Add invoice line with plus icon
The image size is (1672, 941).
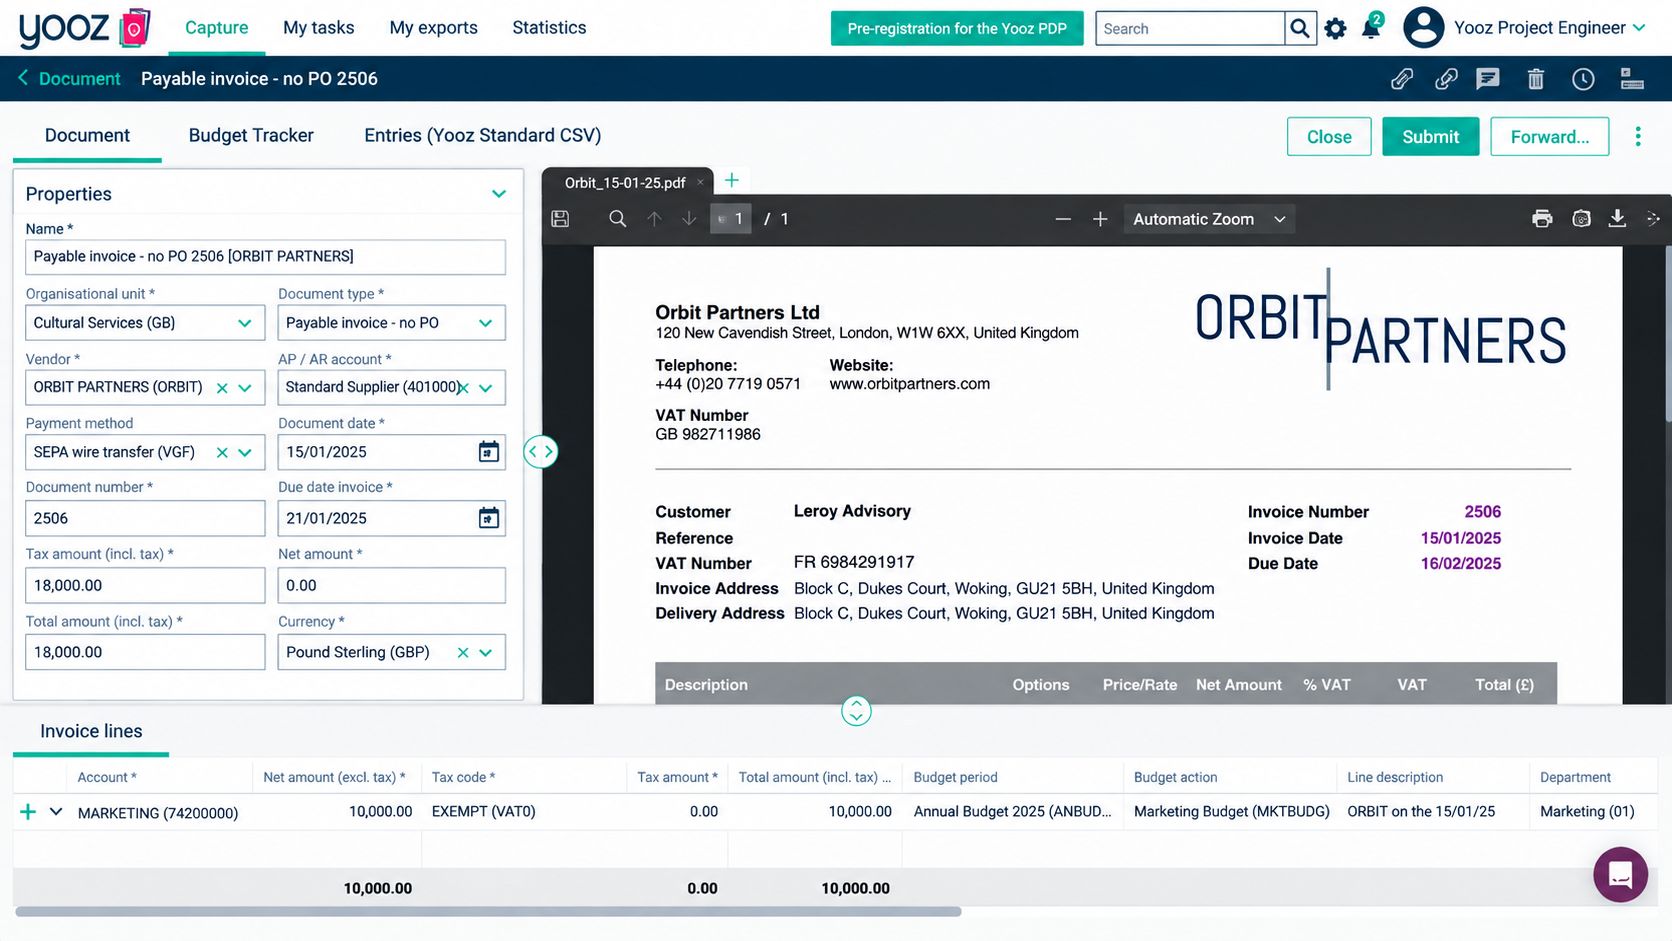pos(28,812)
